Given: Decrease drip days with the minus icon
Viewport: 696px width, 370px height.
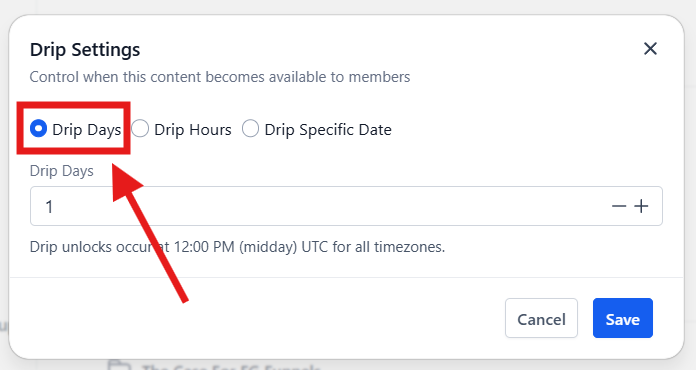Looking at the screenshot, I should point(619,206).
